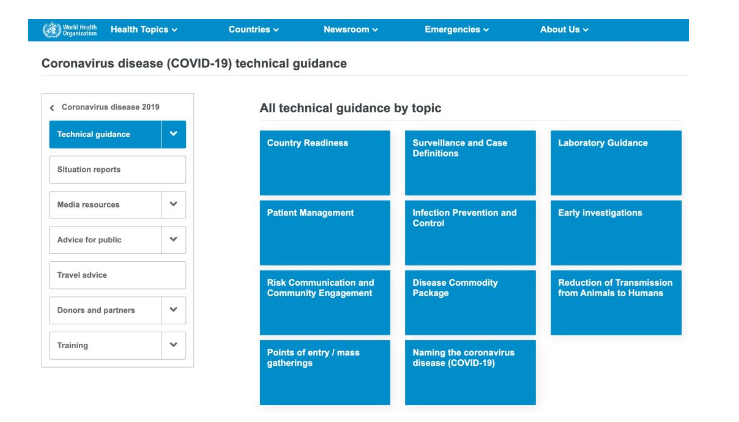Expand the Media resources chevron
739x422 pixels.
173,205
